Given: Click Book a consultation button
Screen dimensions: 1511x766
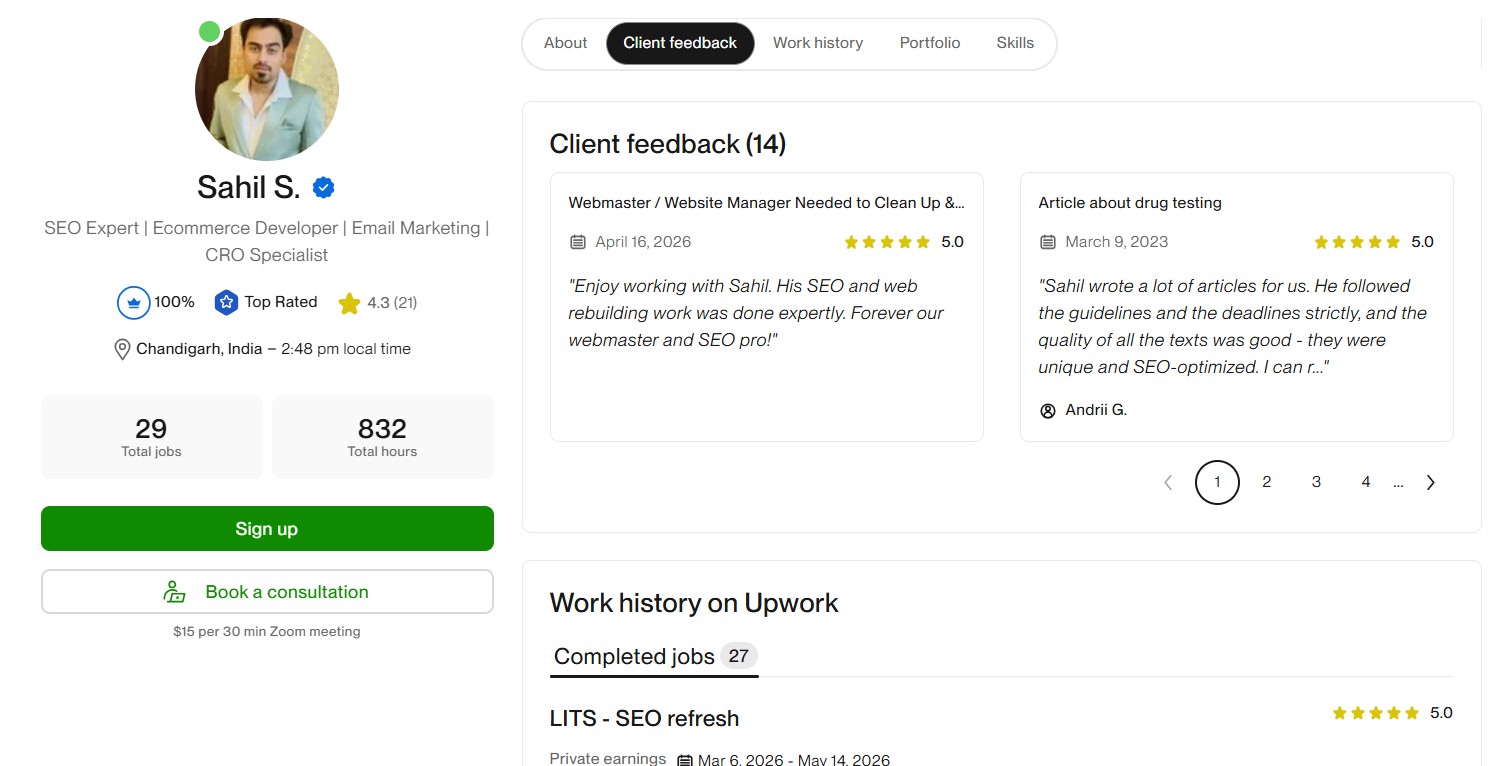Looking at the screenshot, I should (267, 592).
